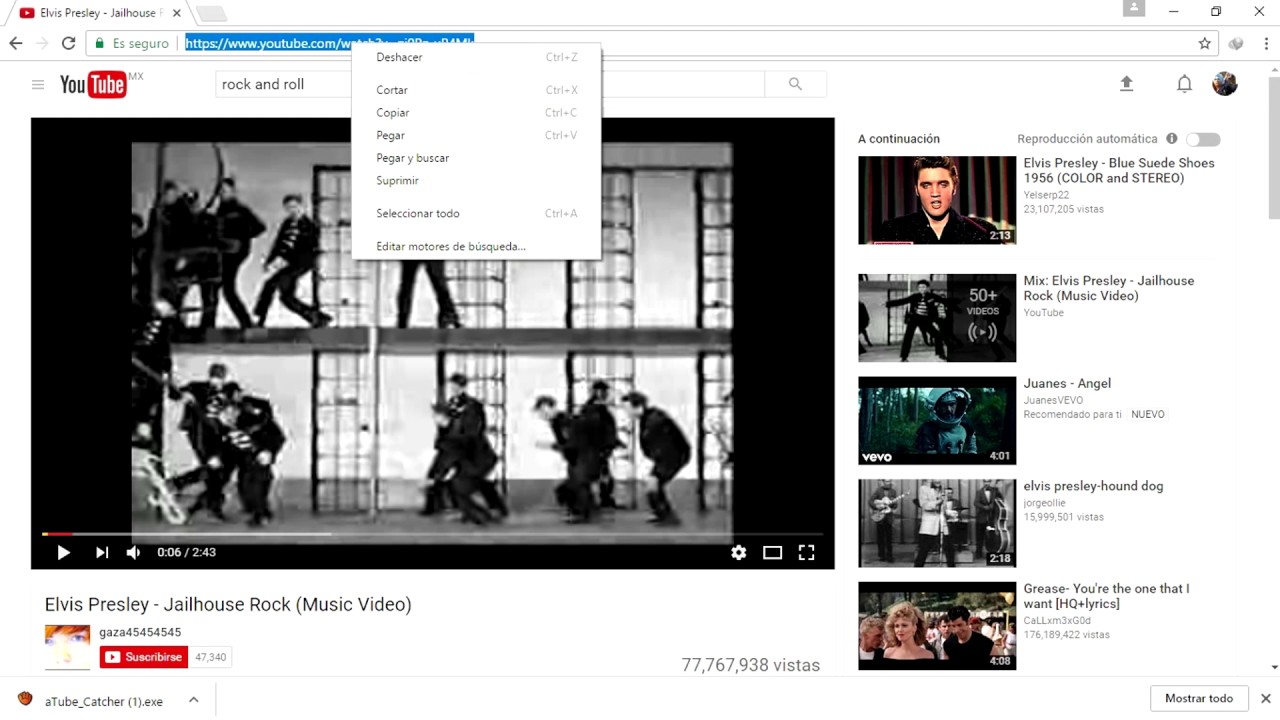Switch to theater mode
This screenshot has height=720, width=1280.
(772, 552)
